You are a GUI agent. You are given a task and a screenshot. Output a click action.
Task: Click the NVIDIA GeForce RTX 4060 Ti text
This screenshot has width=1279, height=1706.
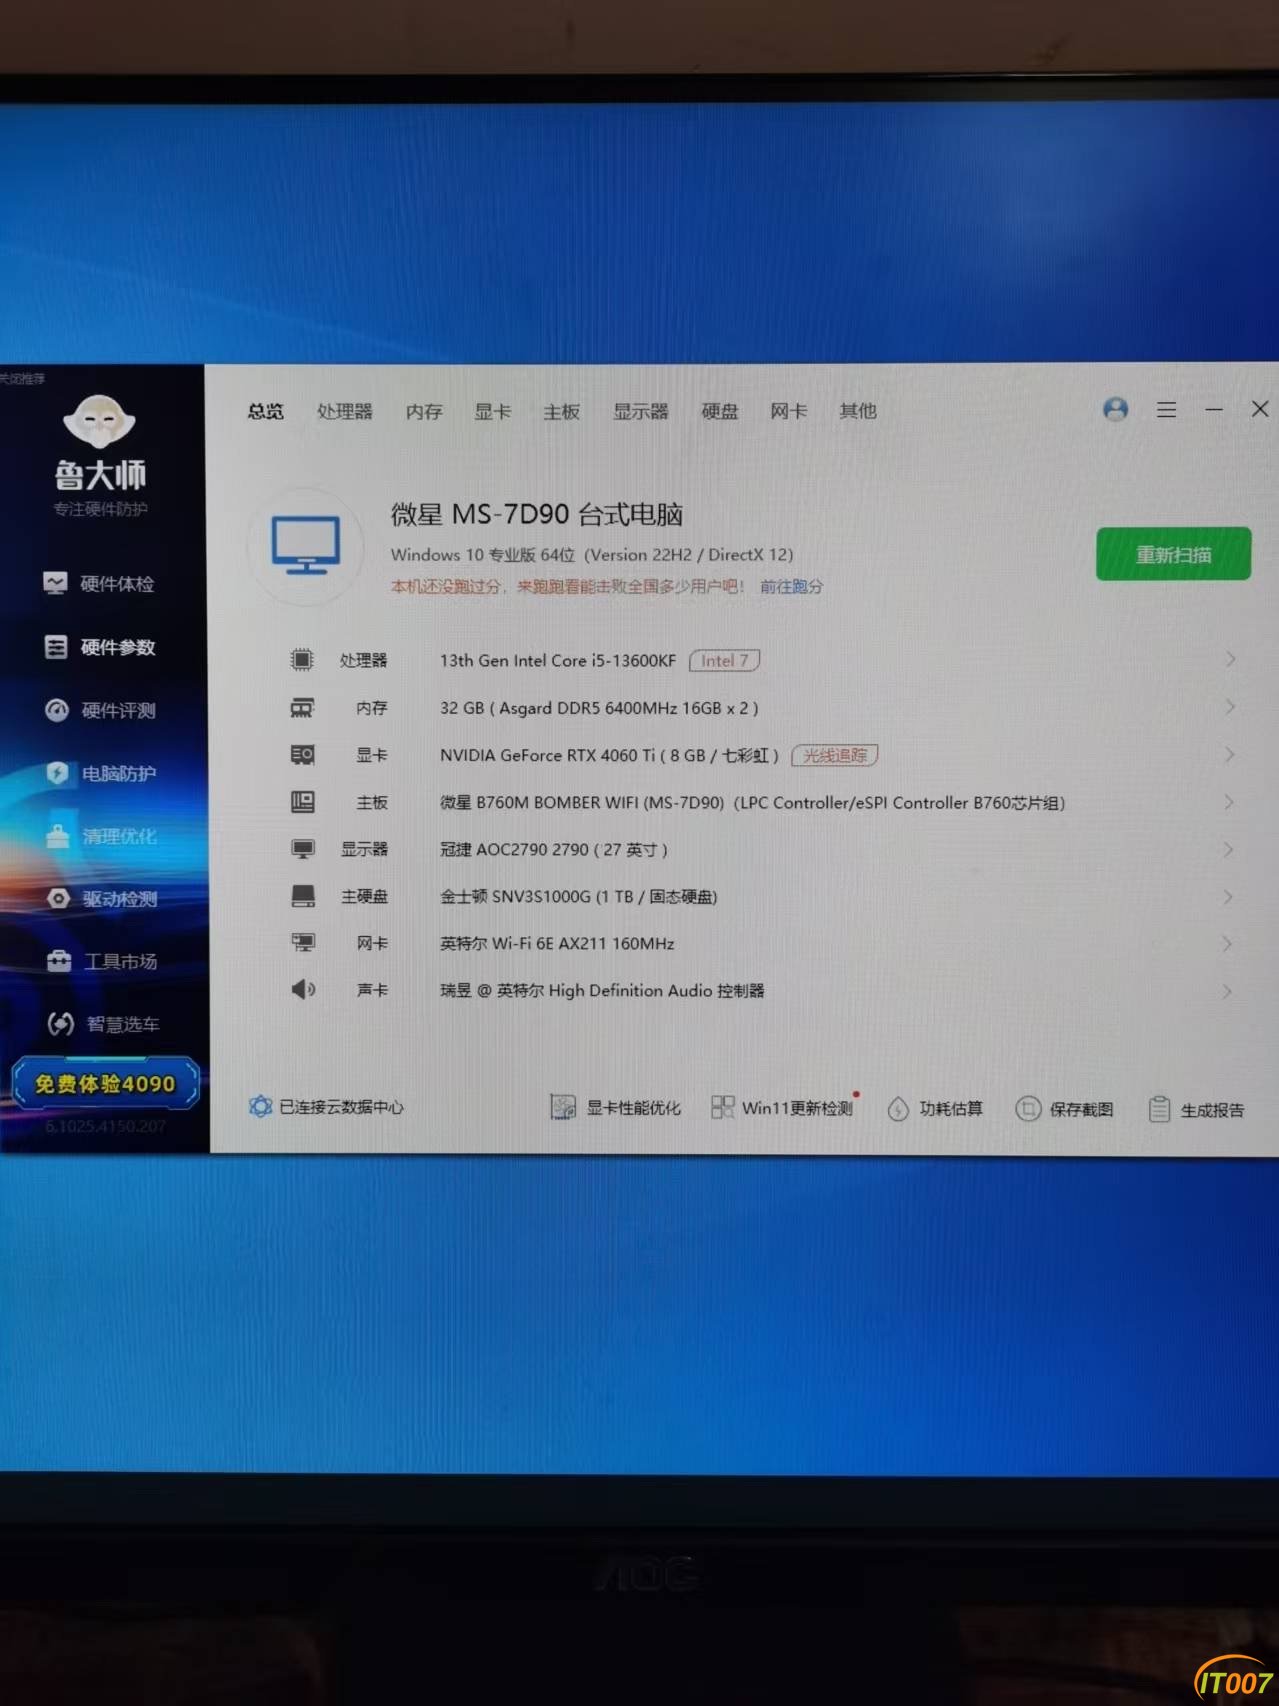point(609,755)
